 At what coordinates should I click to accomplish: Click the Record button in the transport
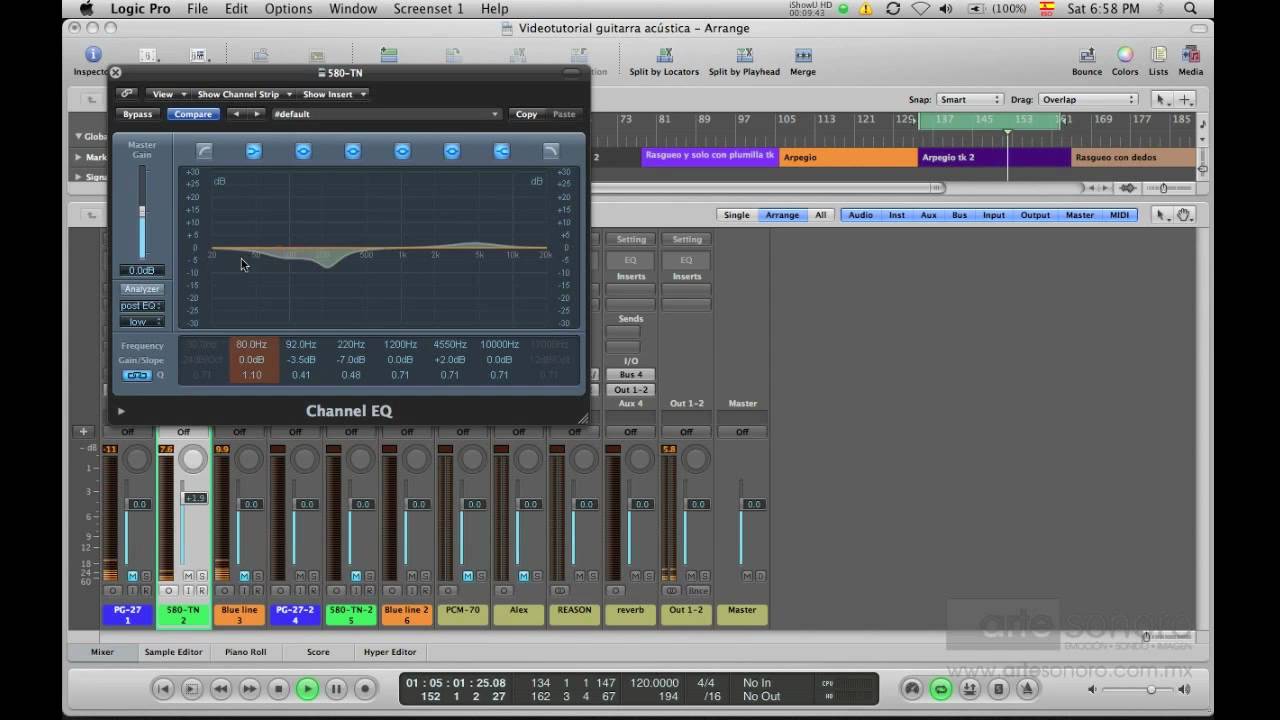click(x=365, y=688)
